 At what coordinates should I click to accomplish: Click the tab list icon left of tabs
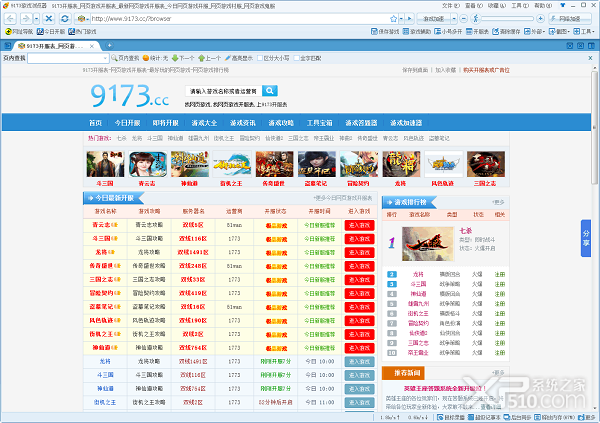[8, 46]
